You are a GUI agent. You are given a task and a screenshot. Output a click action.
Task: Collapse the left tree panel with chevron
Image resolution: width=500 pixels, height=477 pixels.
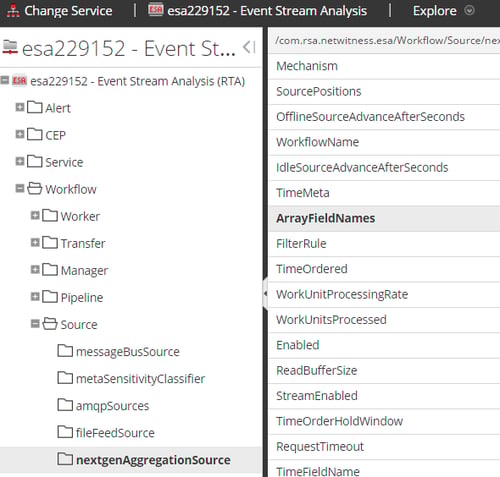pos(249,47)
